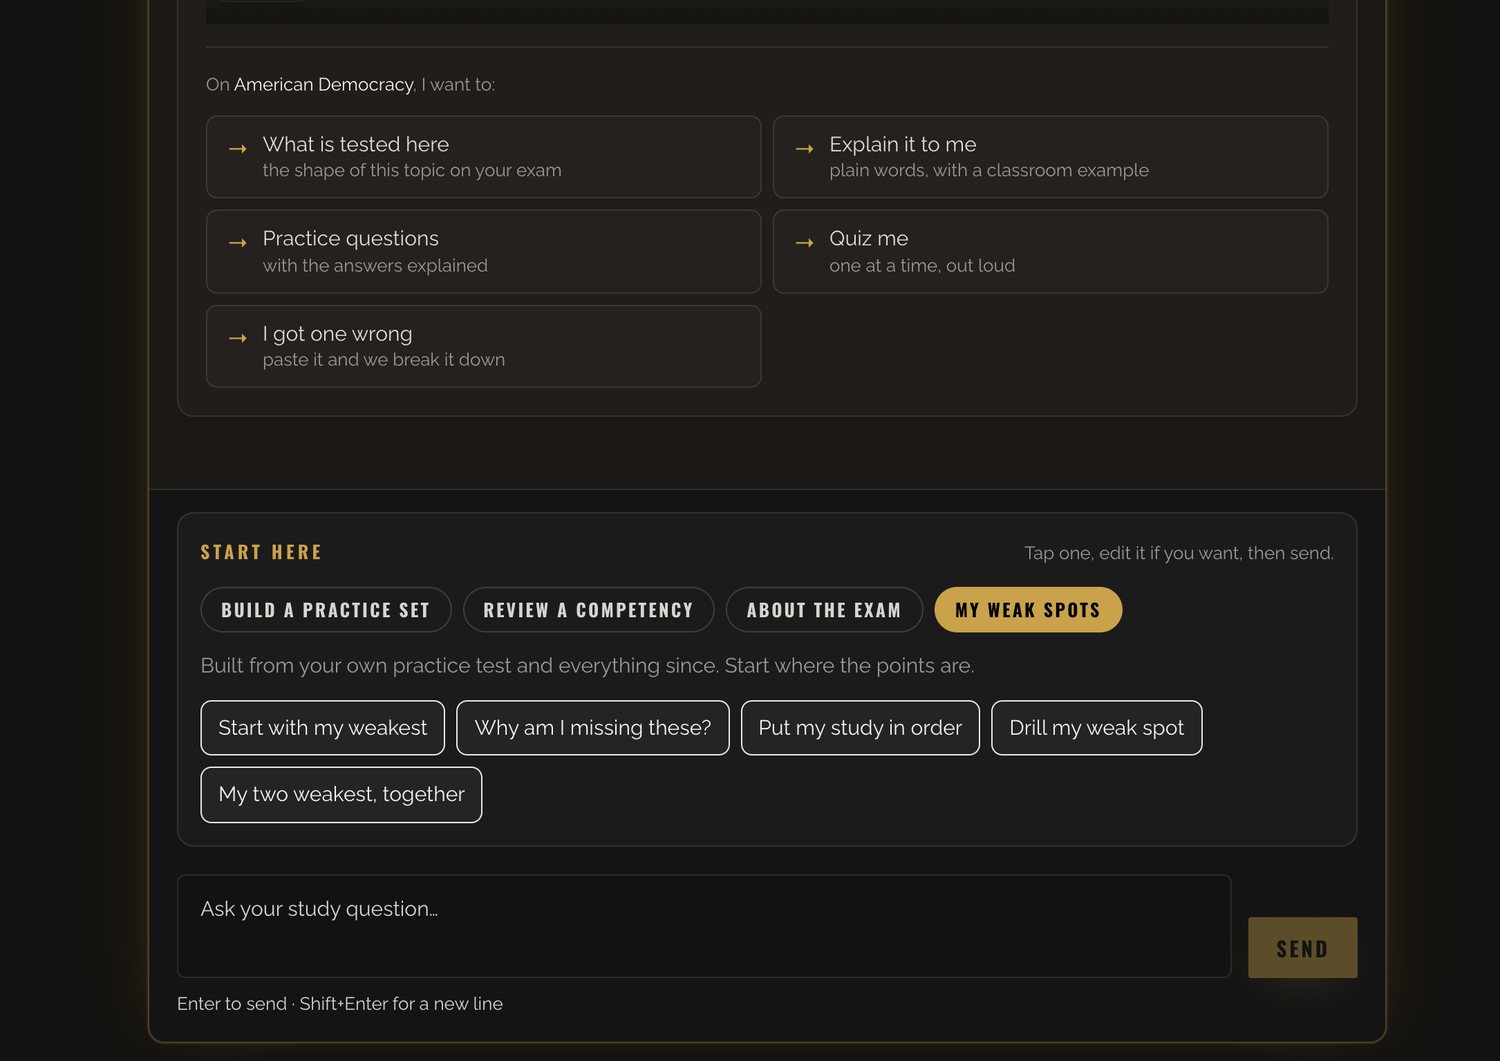Click the arrow icon beside "What is tested here"

click(238, 149)
